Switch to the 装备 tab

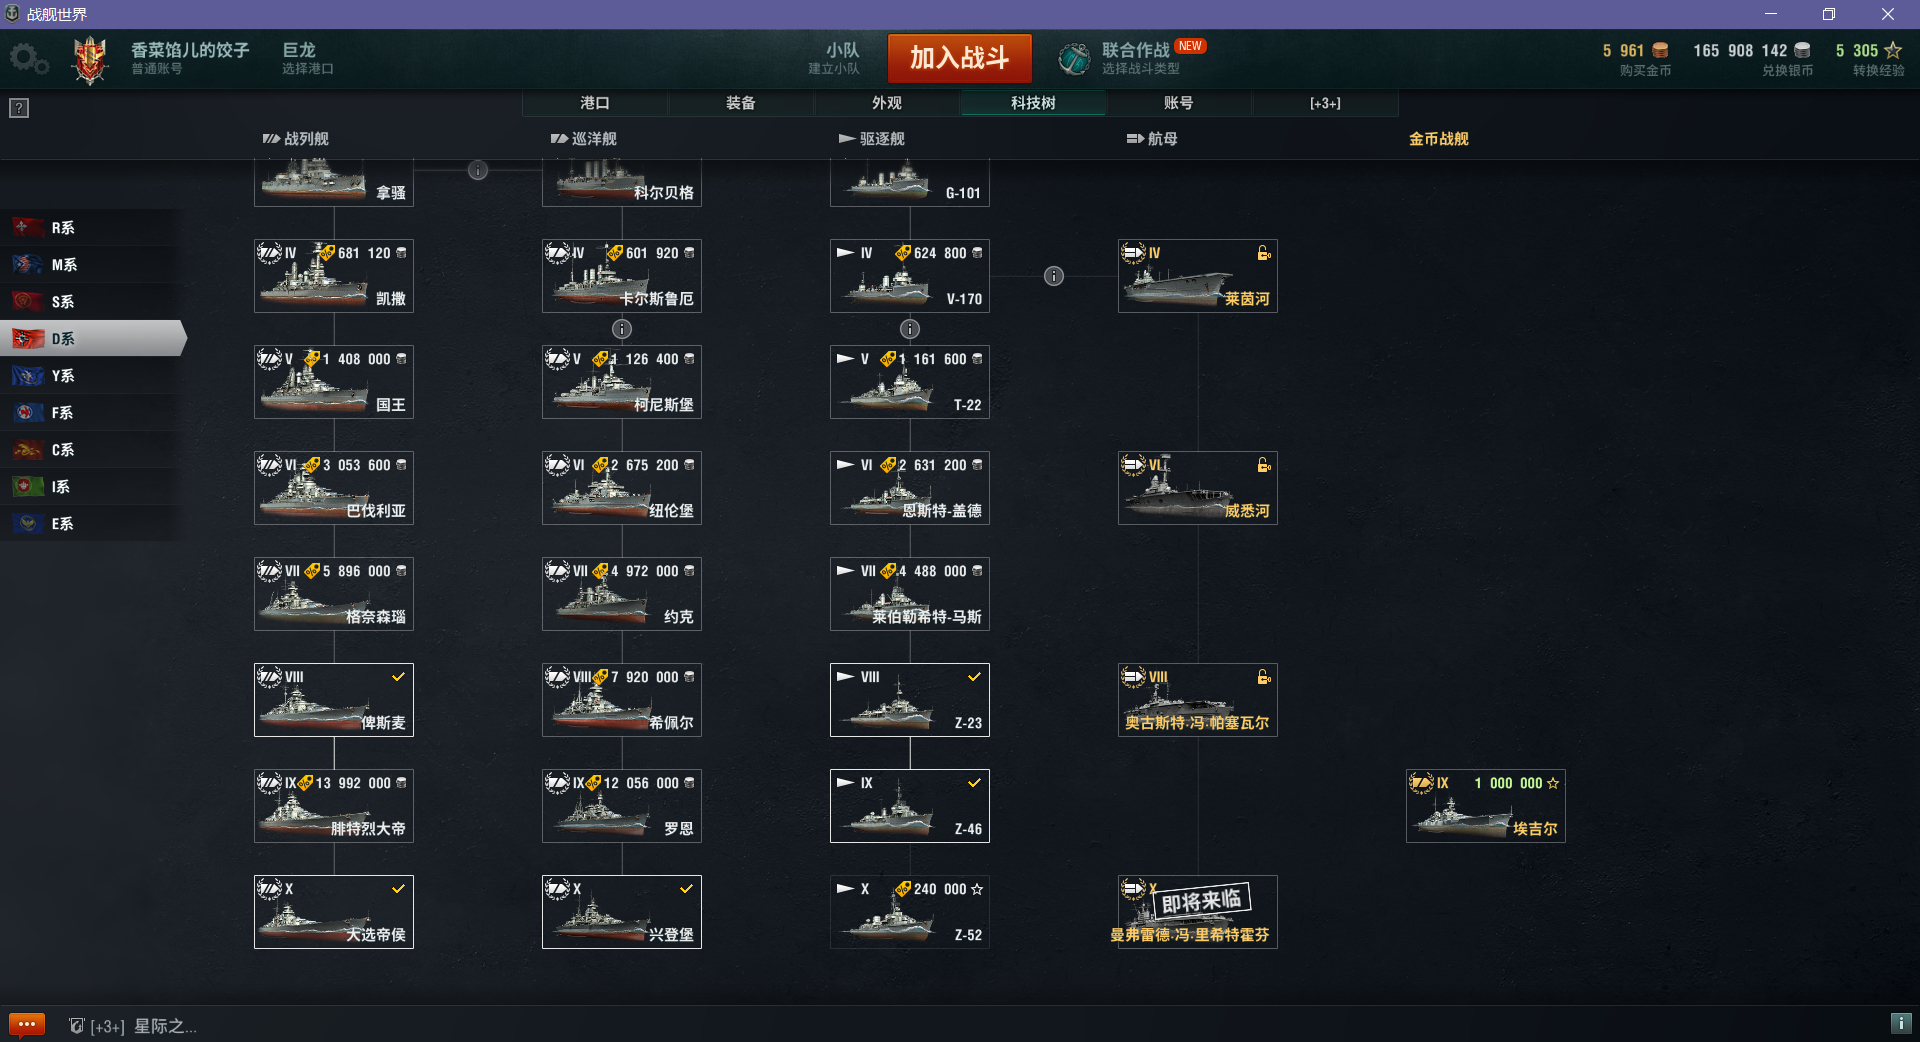click(741, 103)
